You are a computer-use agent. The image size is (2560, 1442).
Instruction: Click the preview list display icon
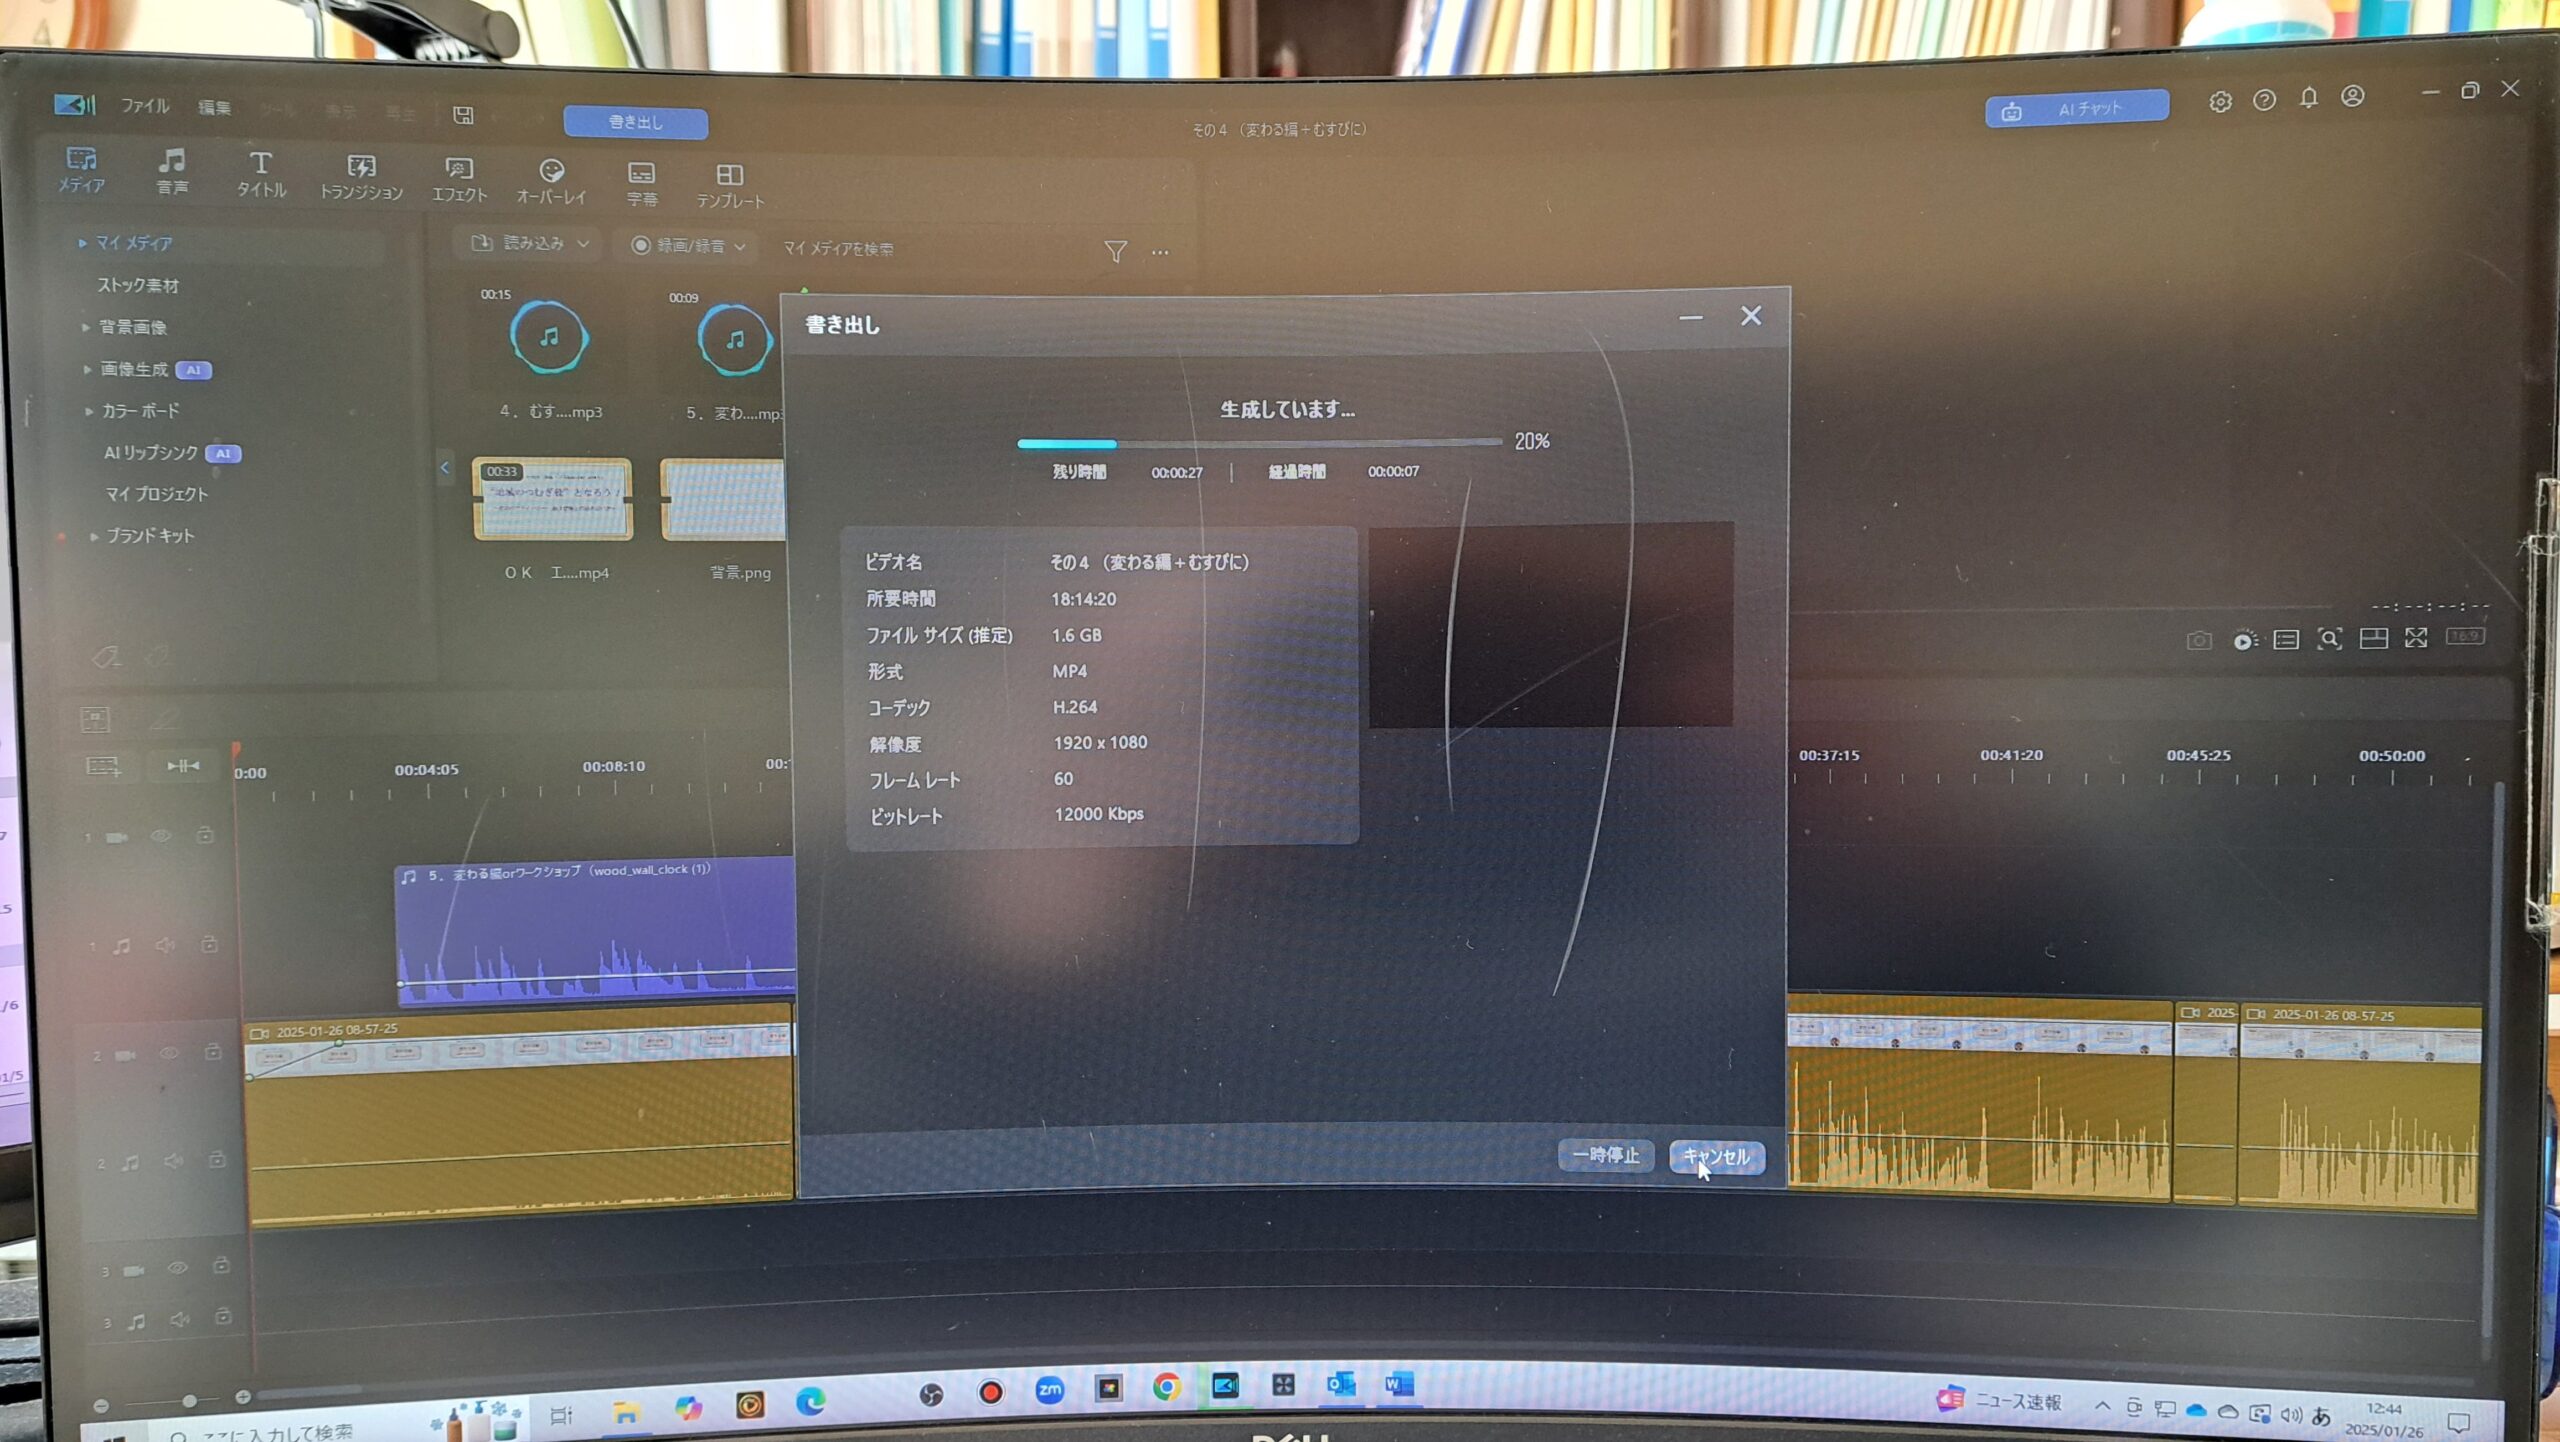coord(2286,639)
